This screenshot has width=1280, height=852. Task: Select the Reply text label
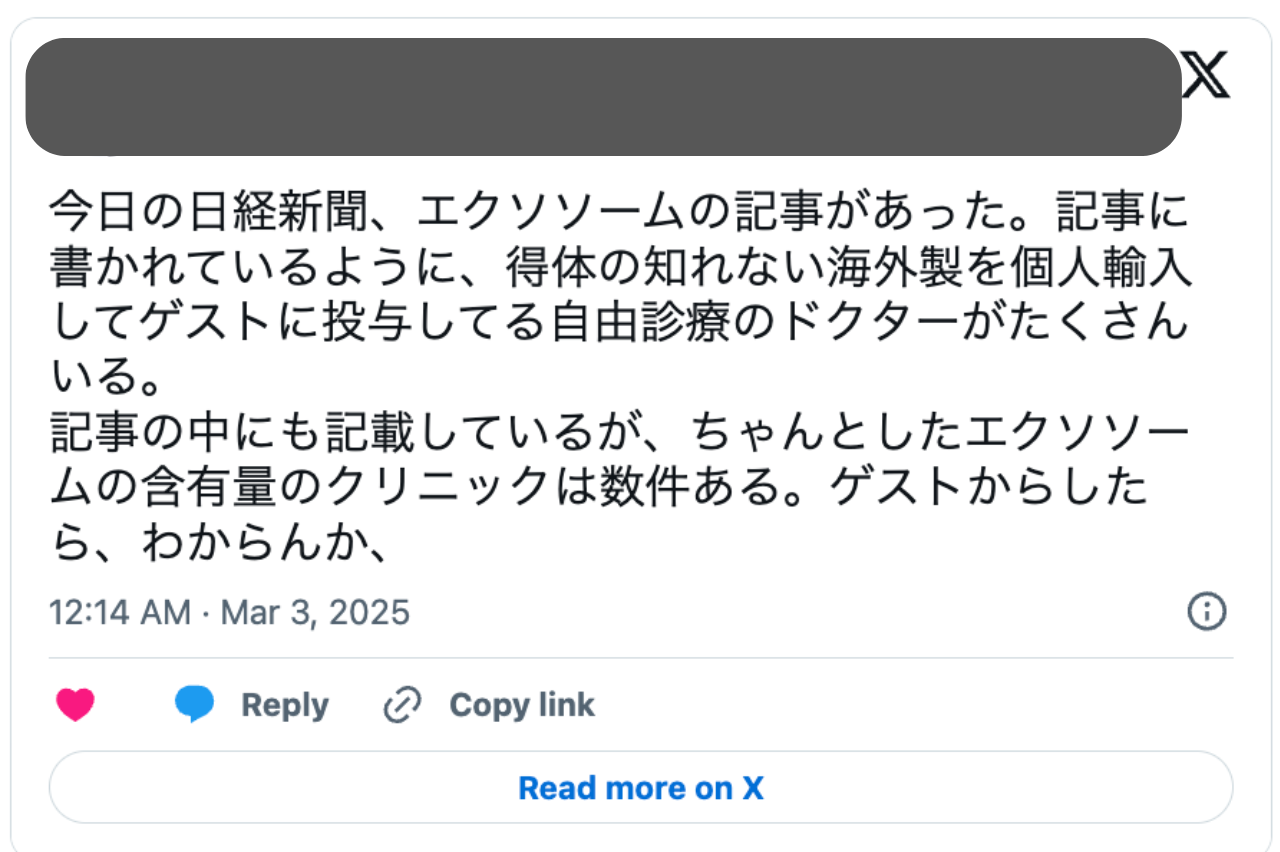[285, 706]
